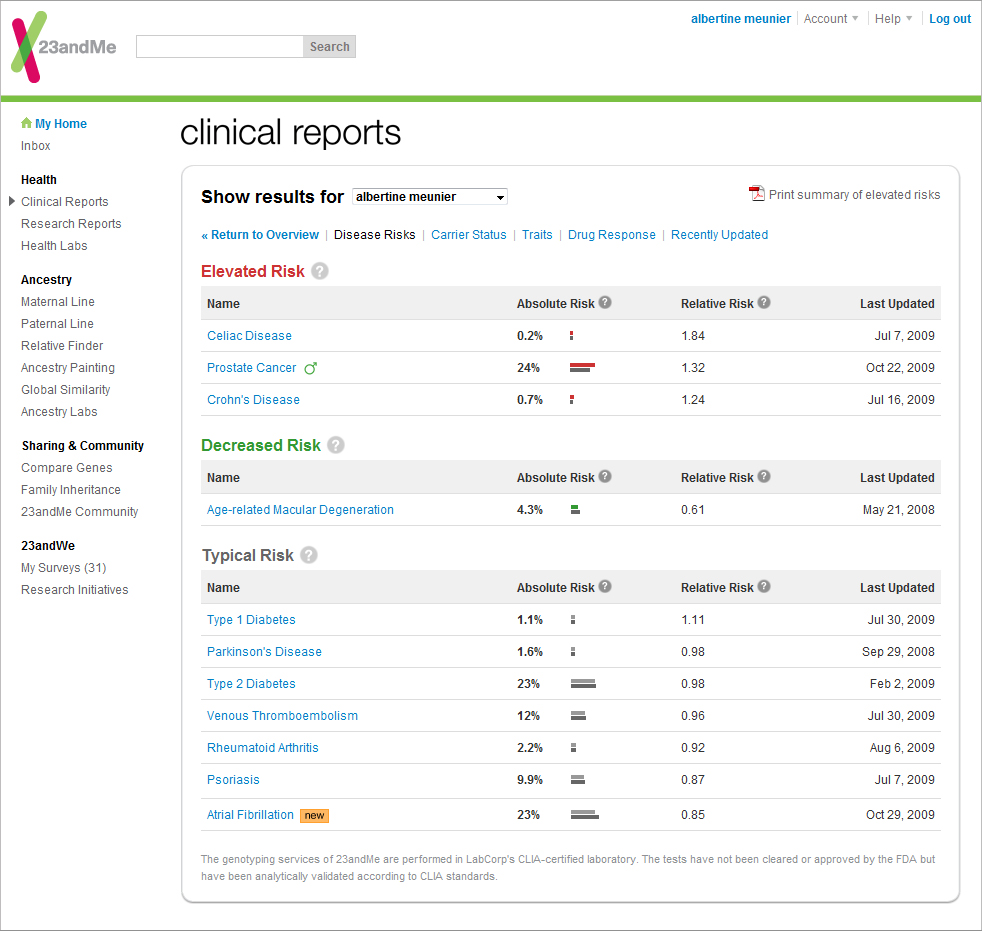Open the Atrial Fibrillation report
982x931 pixels.
click(x=251, y=815)
